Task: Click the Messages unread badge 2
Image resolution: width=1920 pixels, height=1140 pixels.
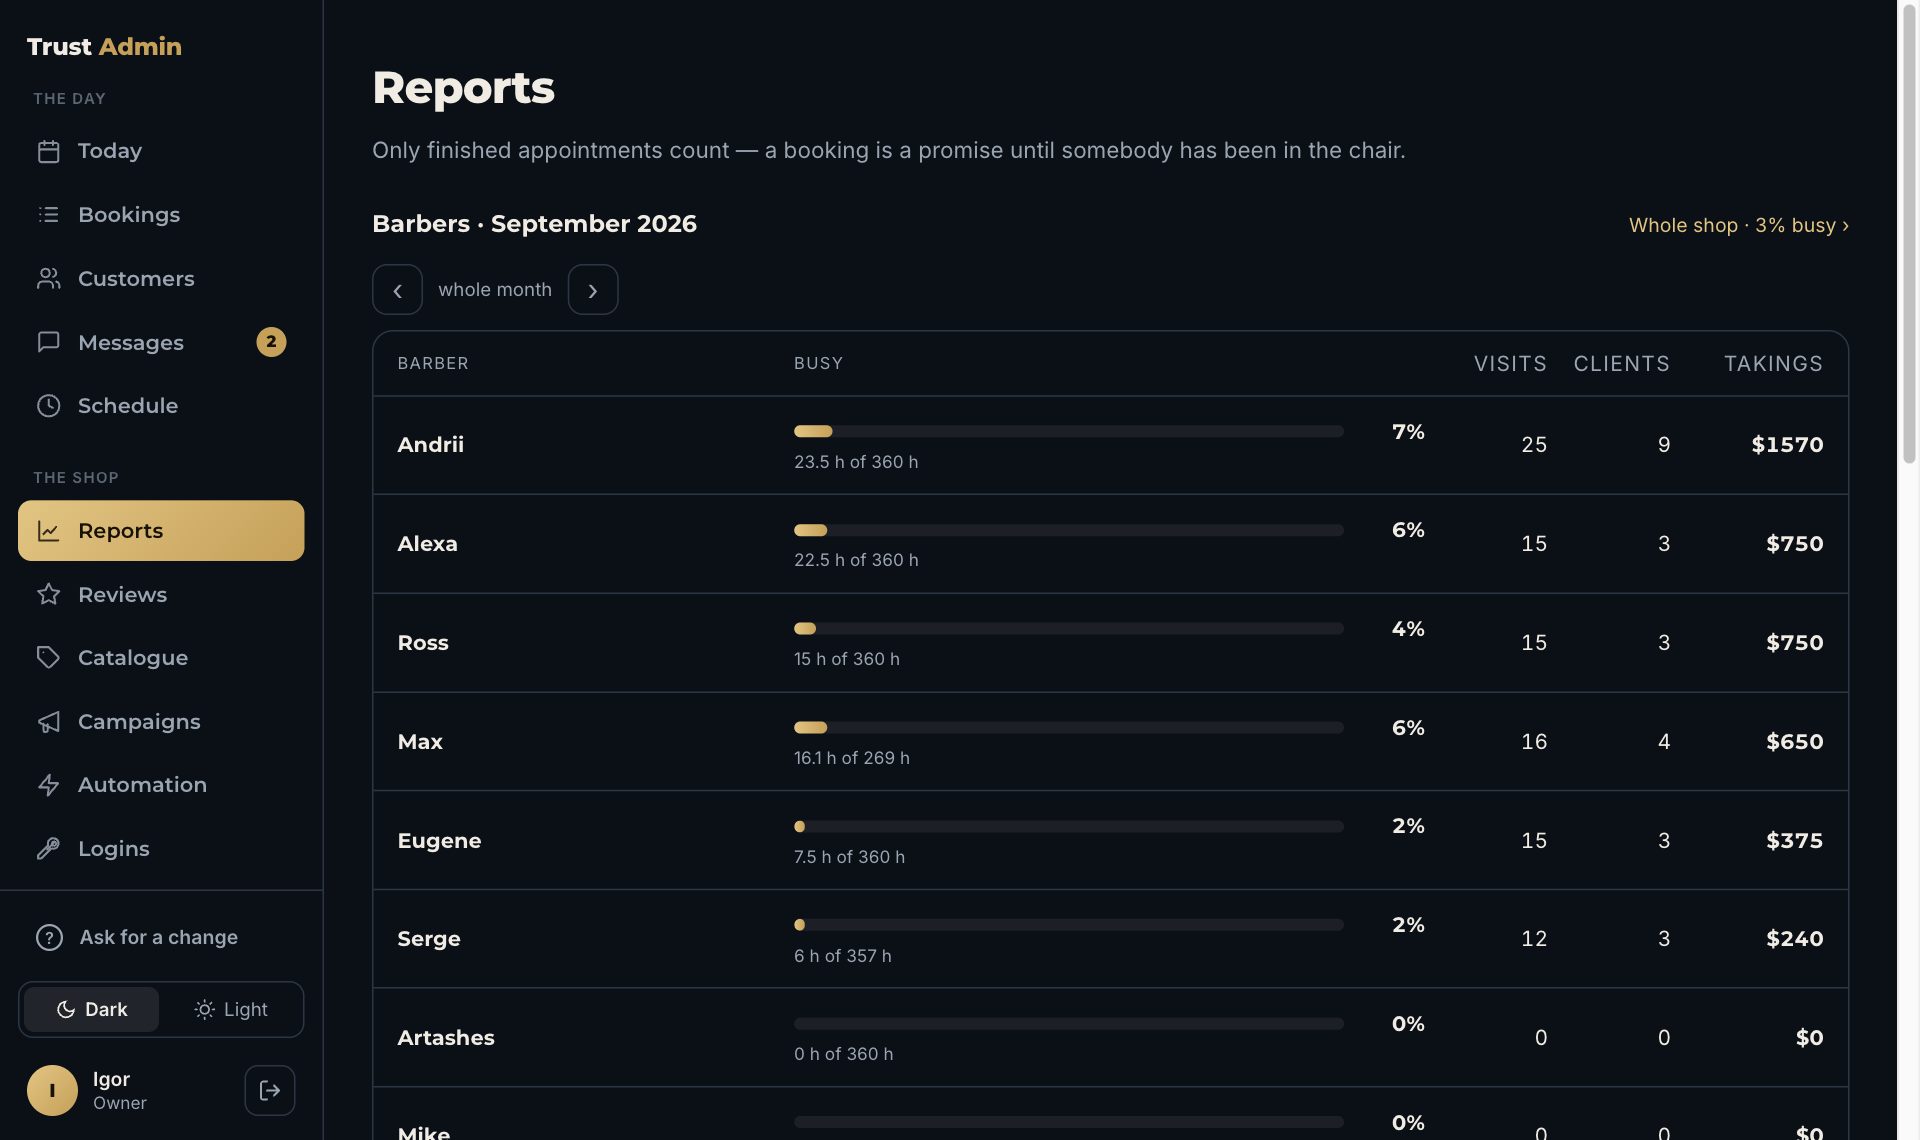Action: (271, 342)
